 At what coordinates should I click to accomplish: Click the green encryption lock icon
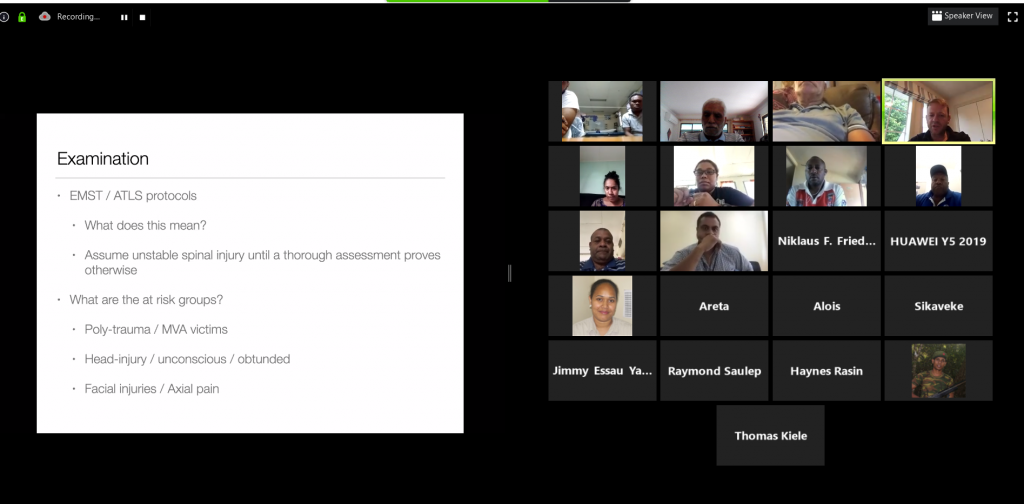[x=22, y=17]
